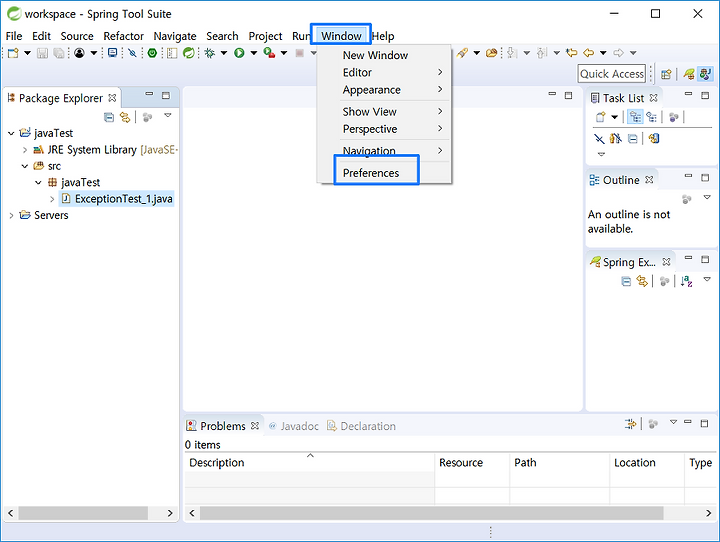Screen dimensions: 720x542
Task: Open the Refactor menu
Action: pyautogui.click(x=123, y=36)
